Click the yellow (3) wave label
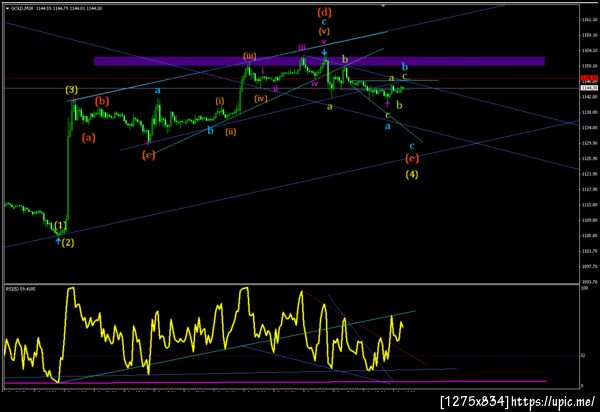 tap(72, 90)
